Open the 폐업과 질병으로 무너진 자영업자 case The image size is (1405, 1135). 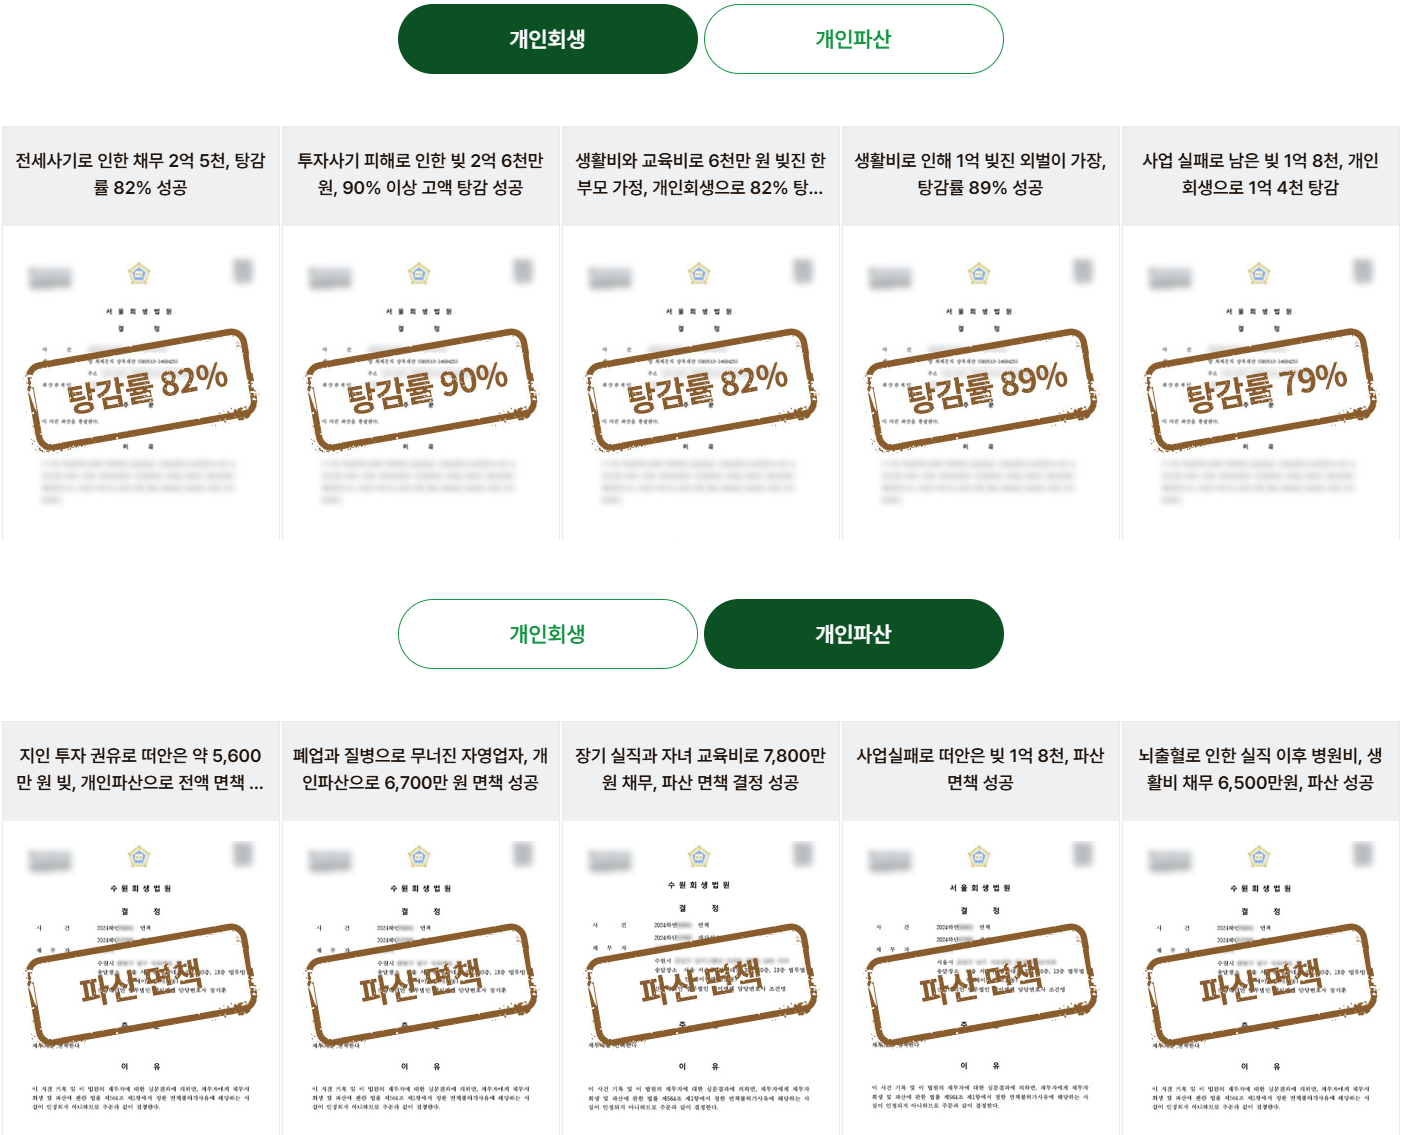(x=421, y=769)
